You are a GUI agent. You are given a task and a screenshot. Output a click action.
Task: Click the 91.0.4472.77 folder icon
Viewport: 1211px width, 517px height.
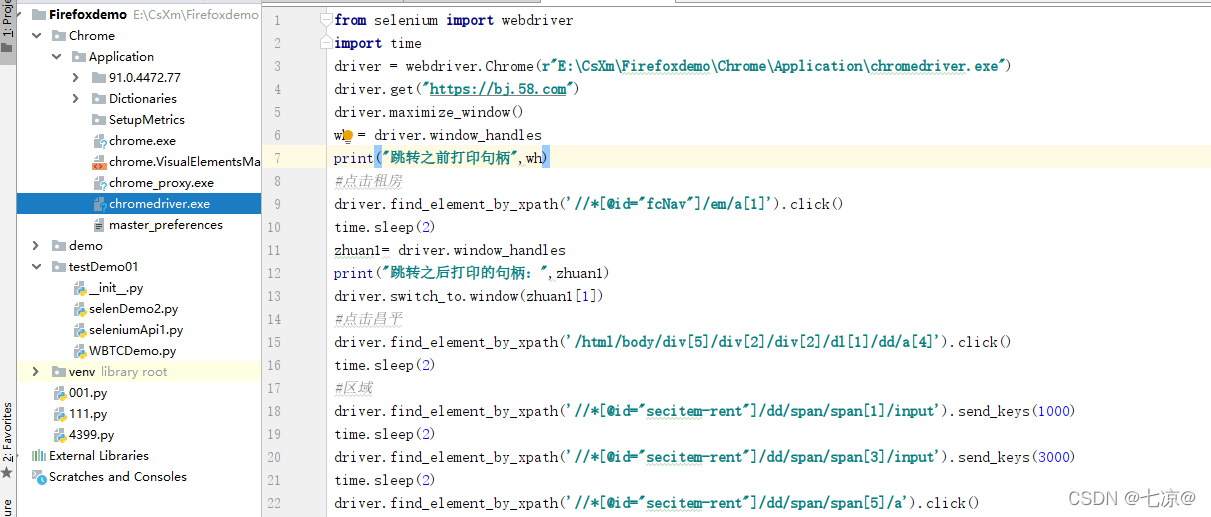tap(99, 78)
